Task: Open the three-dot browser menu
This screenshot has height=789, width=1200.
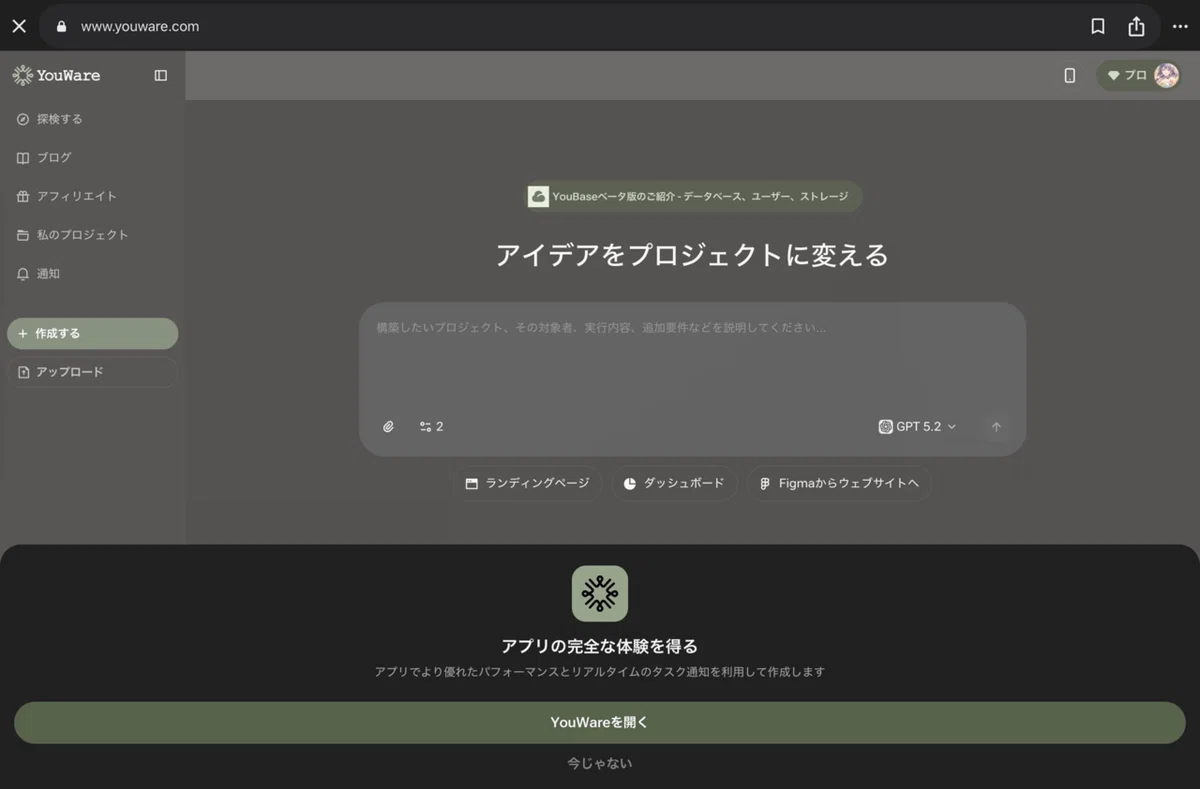Action: click(x=1180, y=27)
